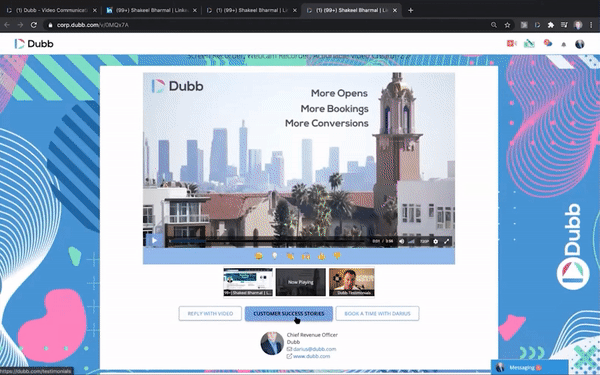Open the www.dubb.com website link

311,356
